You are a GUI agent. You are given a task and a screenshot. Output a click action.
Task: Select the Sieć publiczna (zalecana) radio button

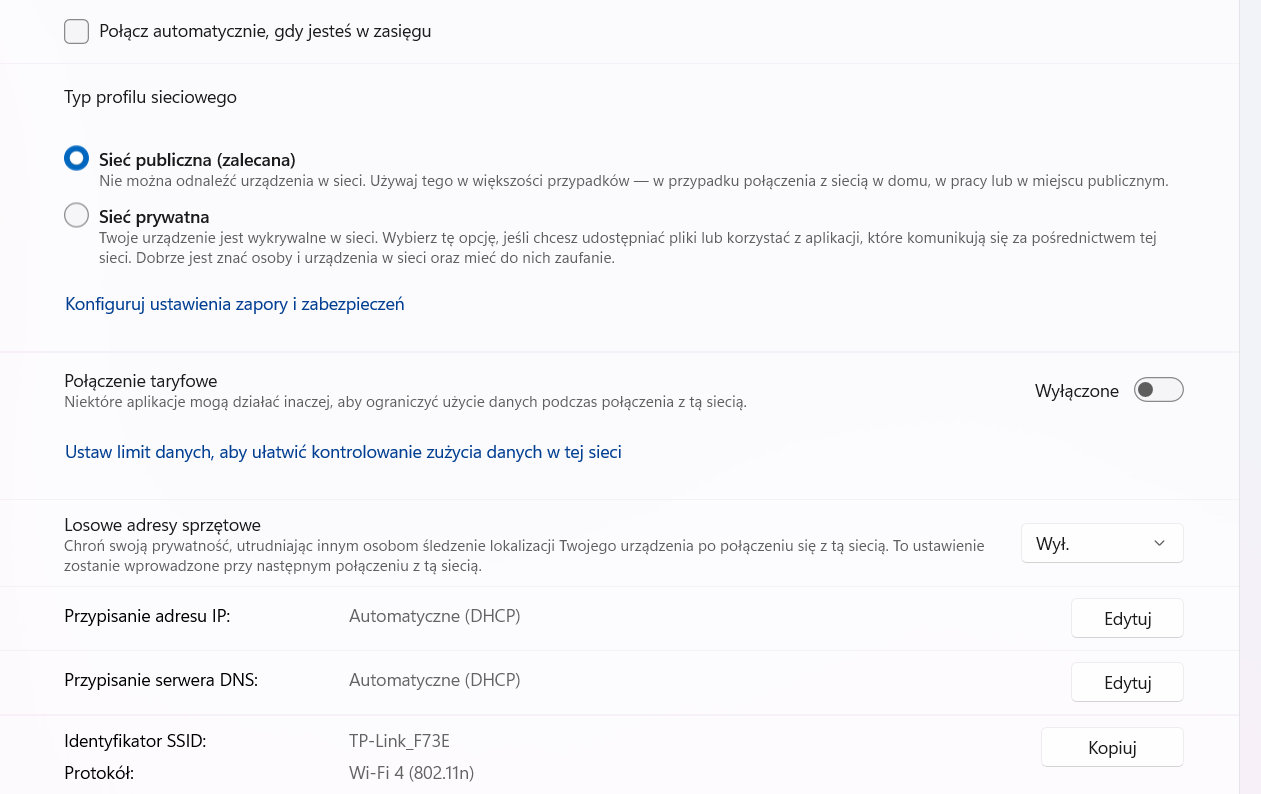pyautogui.click(x=76, y=159)
